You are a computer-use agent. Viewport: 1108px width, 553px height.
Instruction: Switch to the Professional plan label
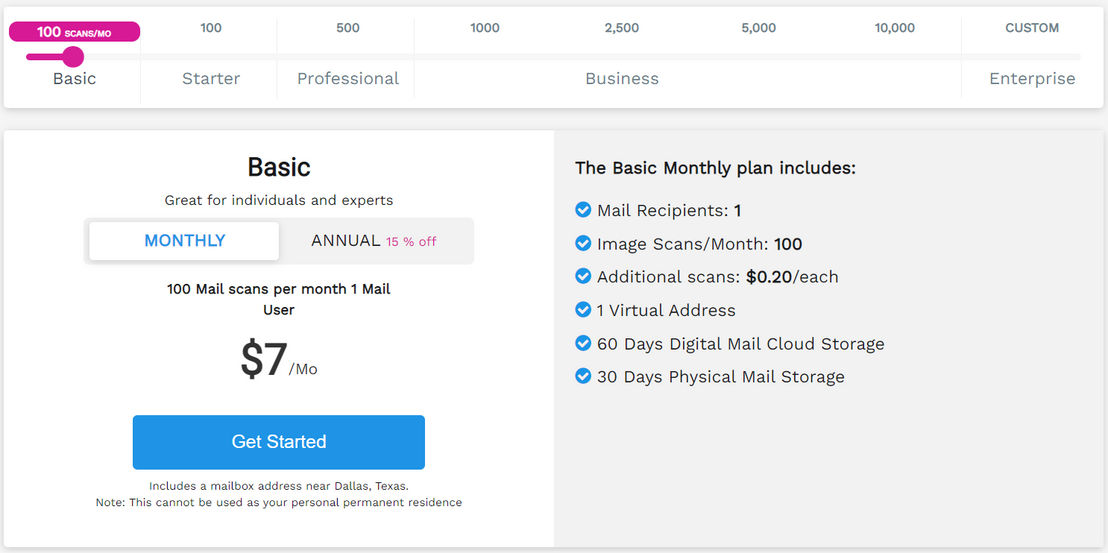coord(348,78)
